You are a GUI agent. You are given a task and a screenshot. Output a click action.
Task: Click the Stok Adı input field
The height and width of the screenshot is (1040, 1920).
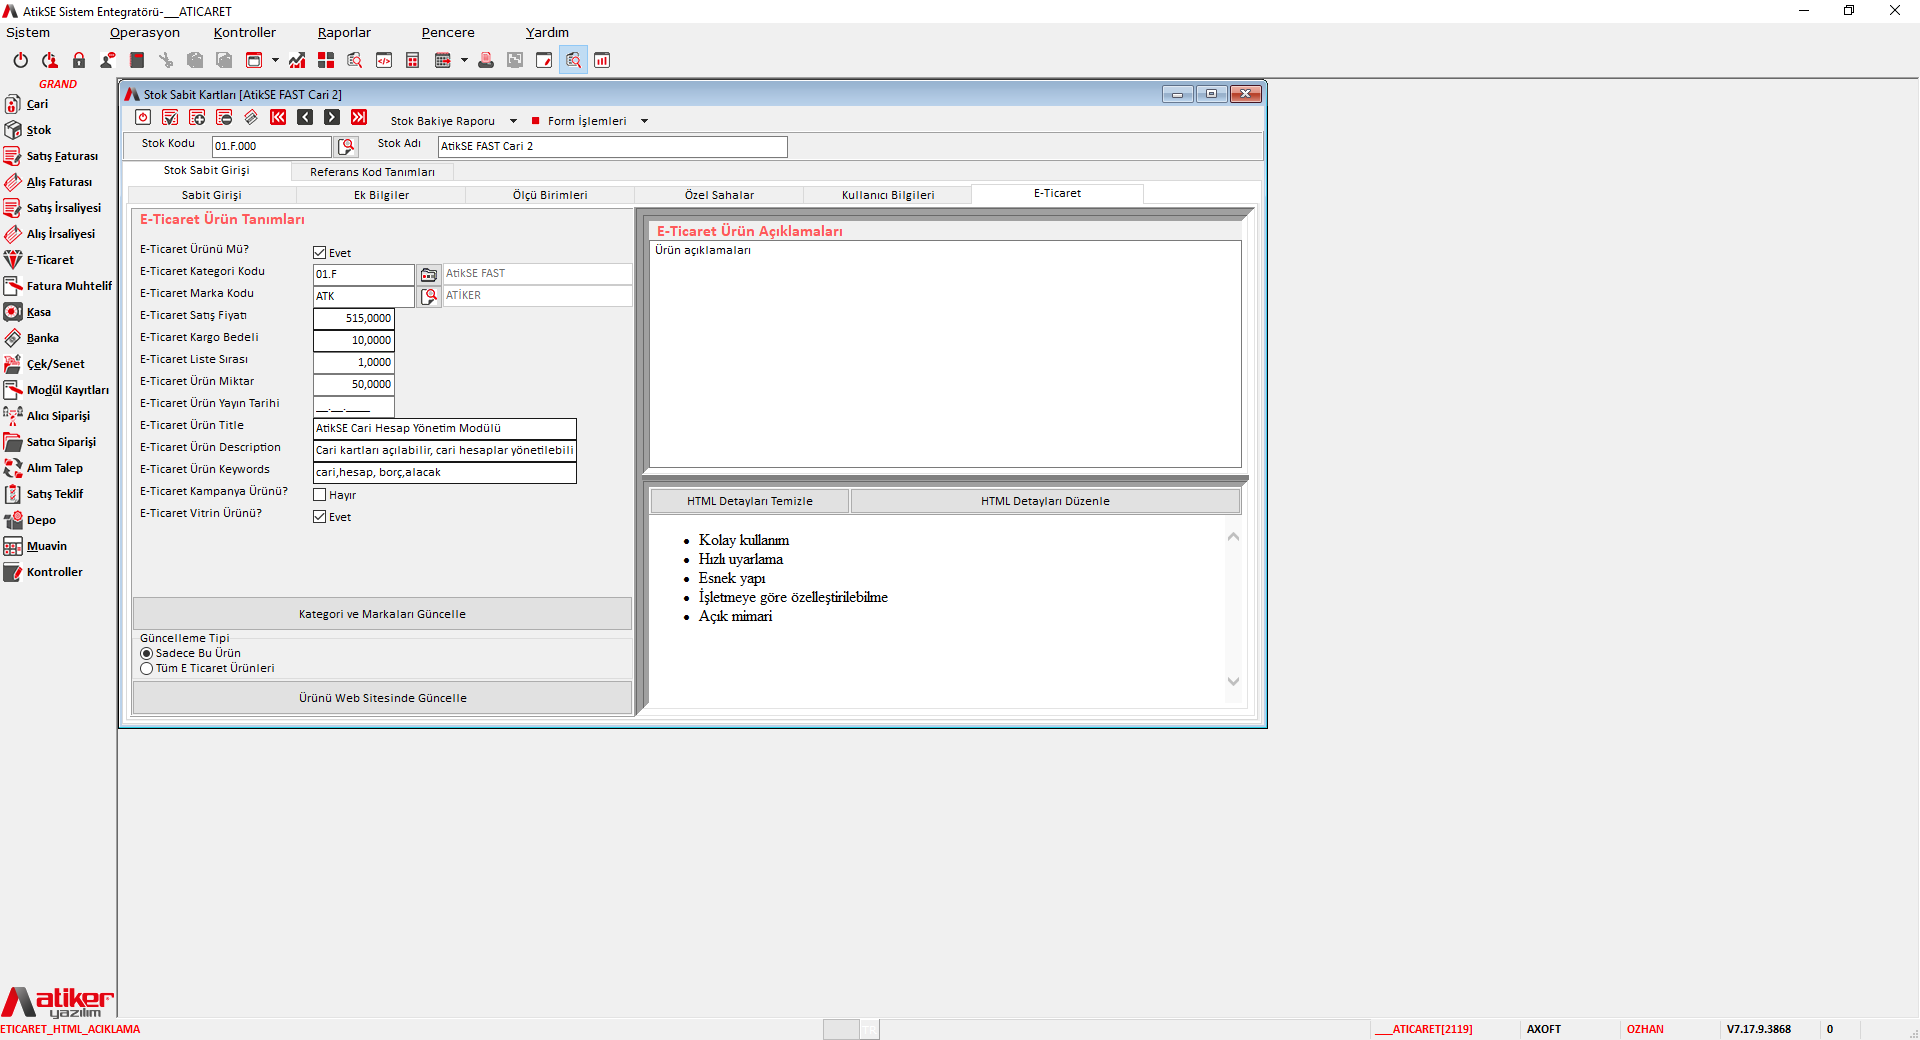coord(613,147)
